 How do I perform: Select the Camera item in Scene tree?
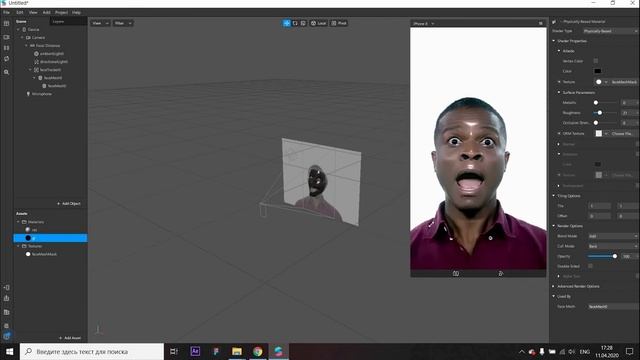tap(38, 38)
